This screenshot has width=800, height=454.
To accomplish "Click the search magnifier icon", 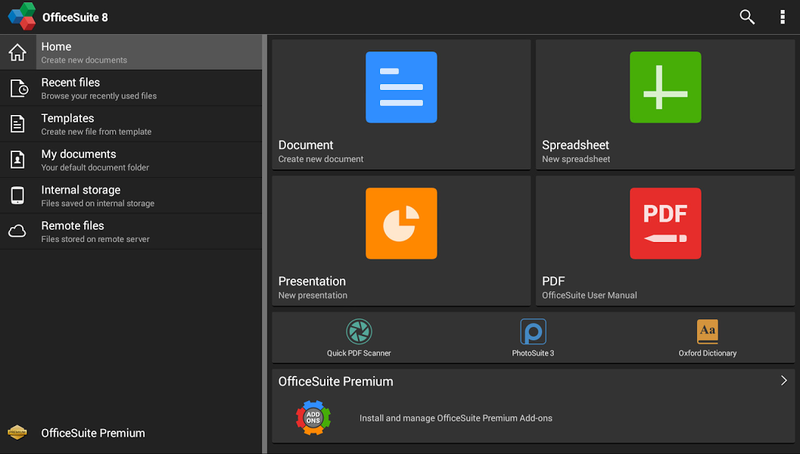I will pos(747,17).
